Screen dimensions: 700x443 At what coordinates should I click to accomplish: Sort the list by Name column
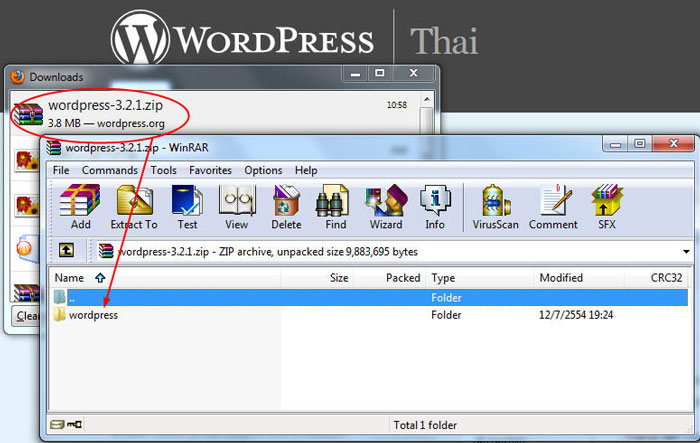coord(164,278)
